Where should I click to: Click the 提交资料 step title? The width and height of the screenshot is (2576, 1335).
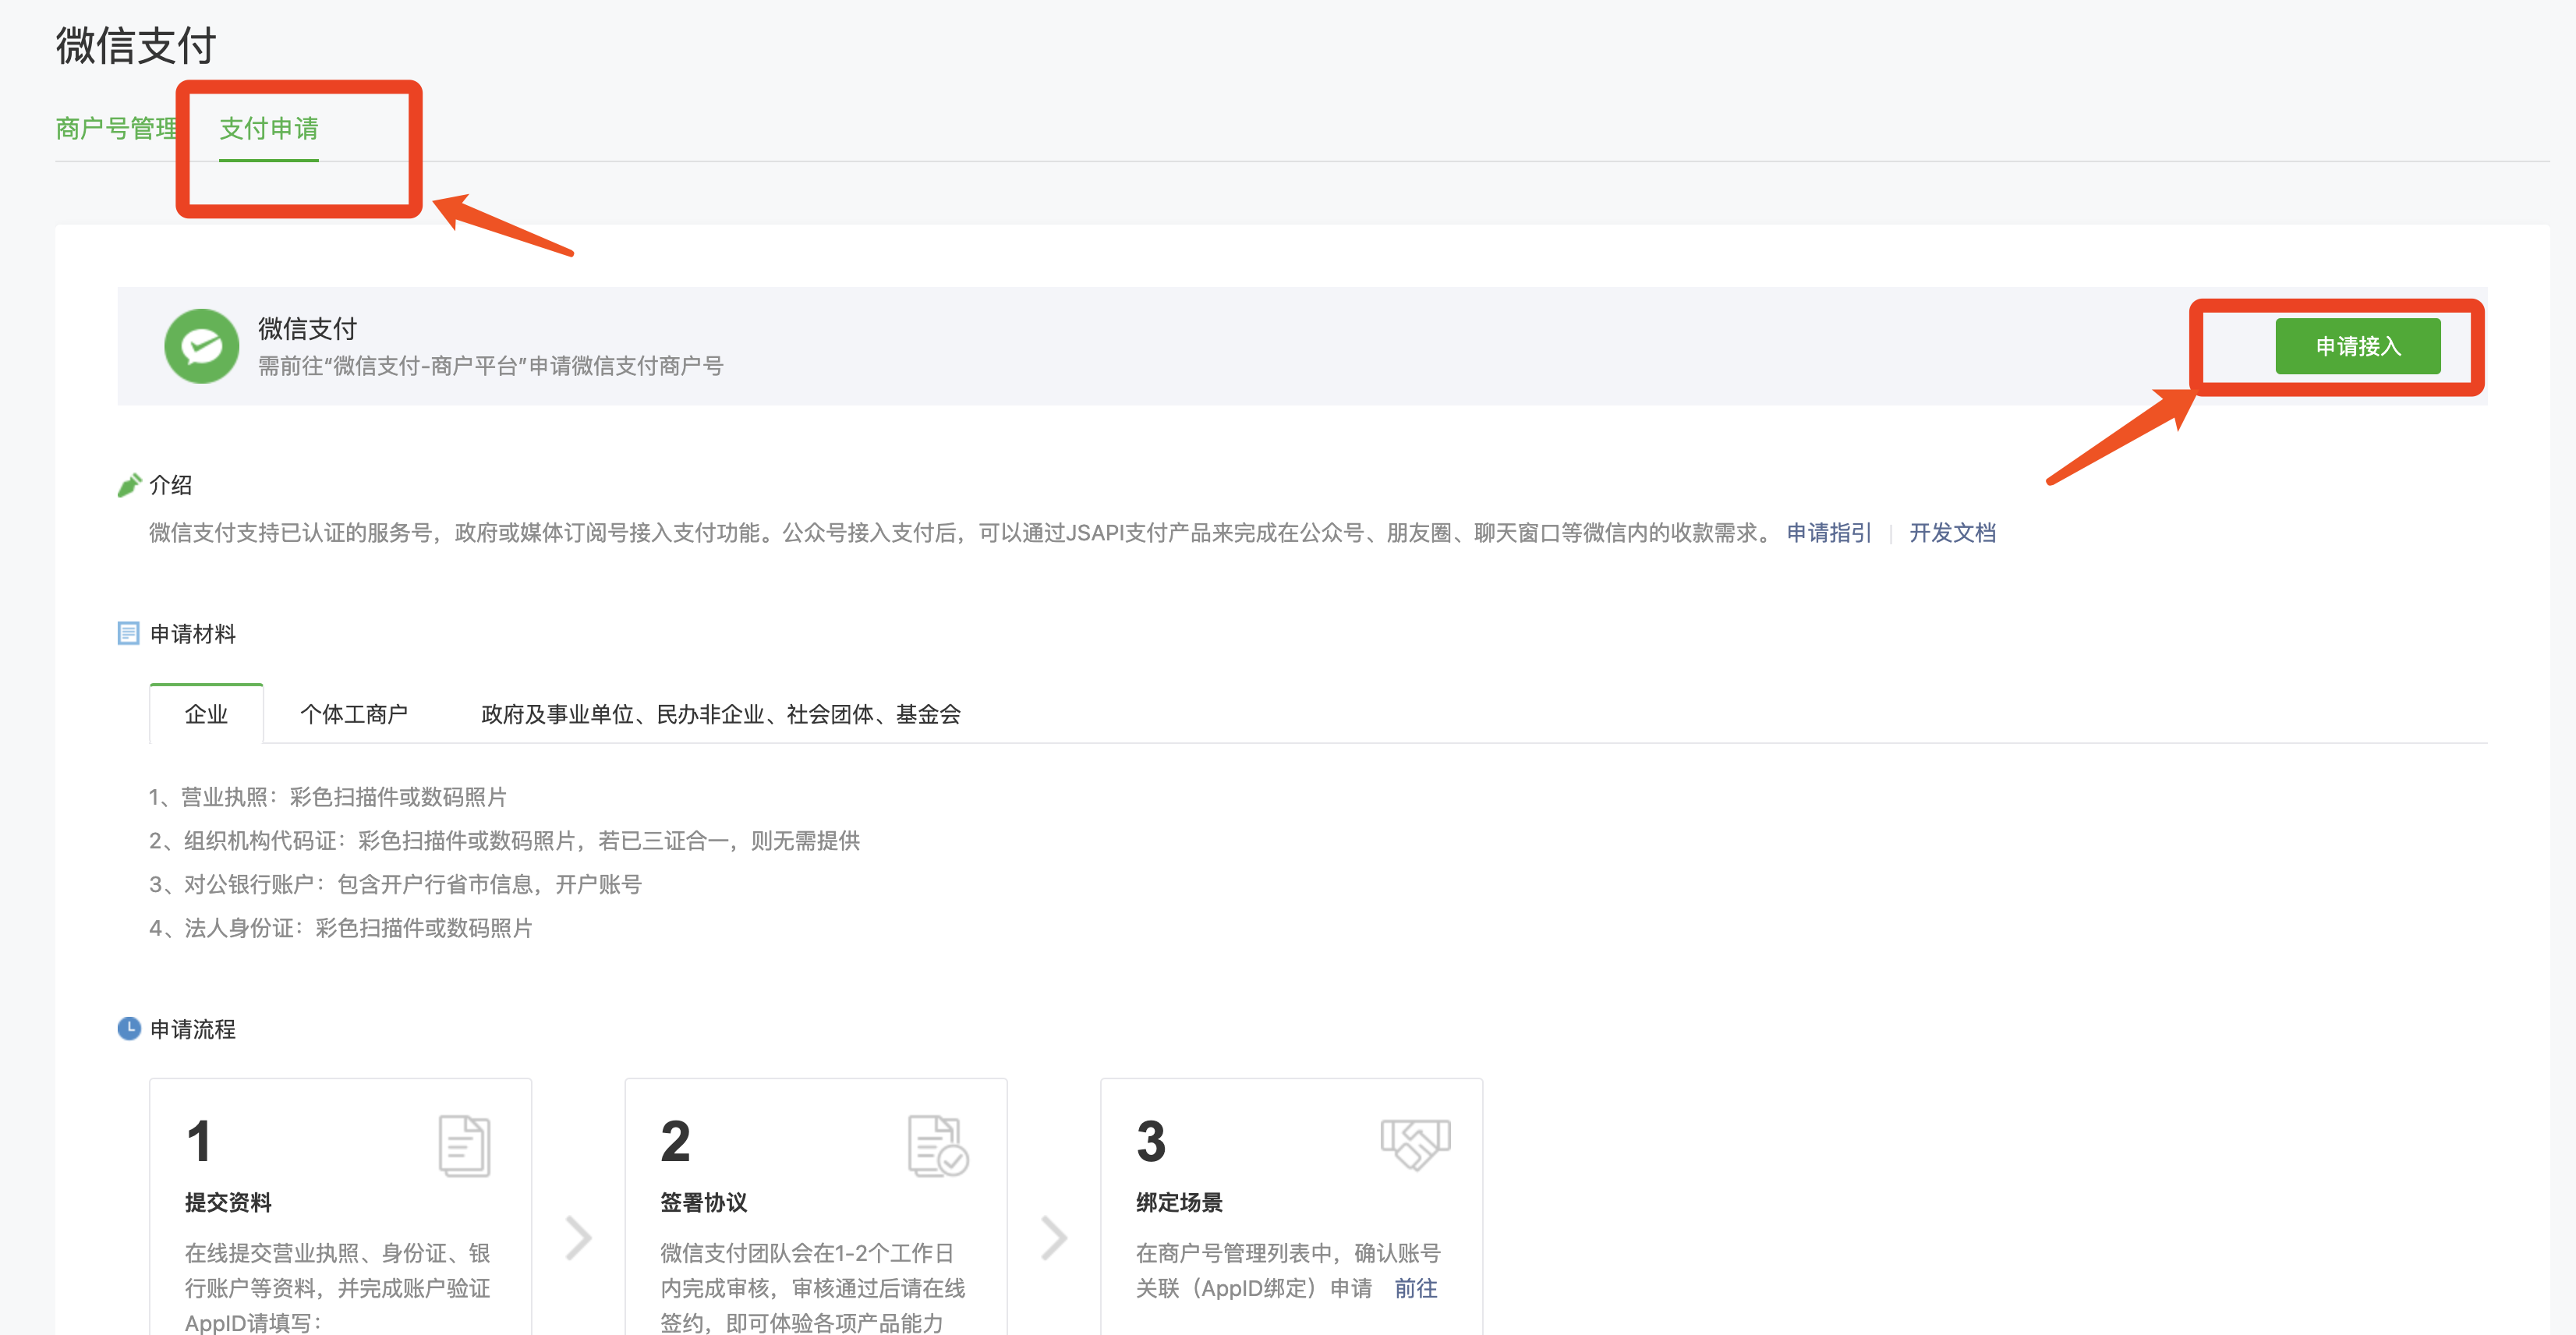point(228,1202)
